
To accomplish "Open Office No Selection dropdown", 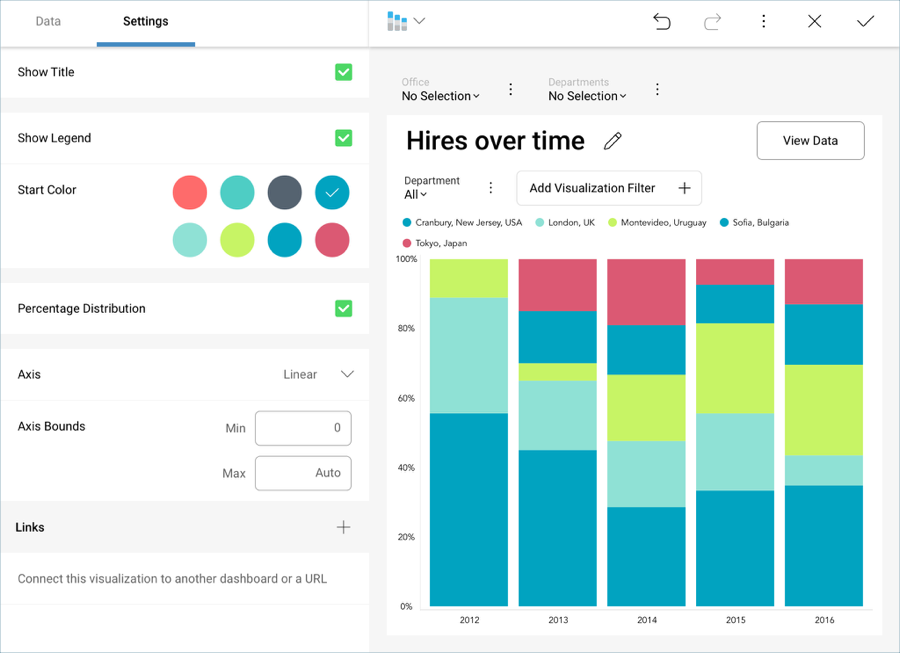I will point(440,96).
